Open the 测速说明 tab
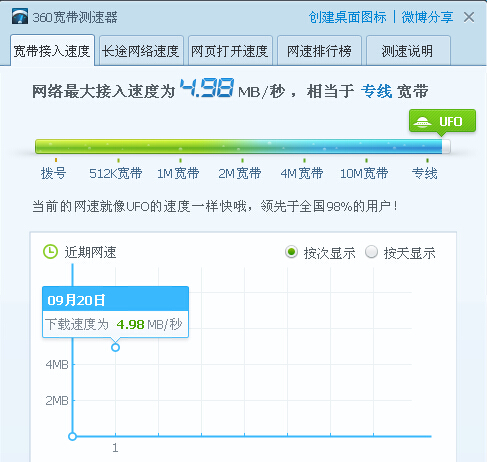Image resolution: width=487 pixels, height=462 pixels. tap(408, 51)
